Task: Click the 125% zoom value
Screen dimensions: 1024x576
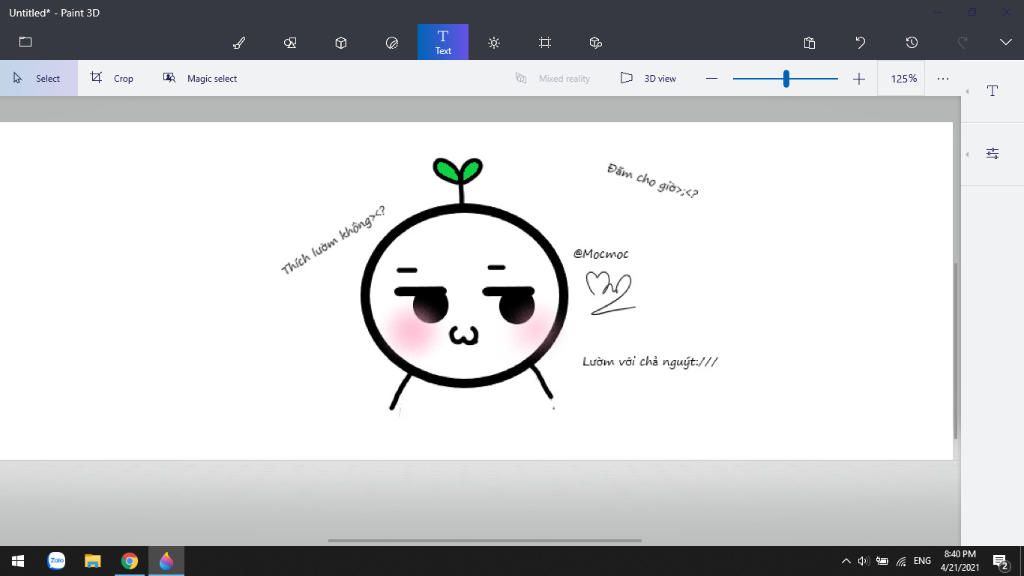Action: click(904, 78)
